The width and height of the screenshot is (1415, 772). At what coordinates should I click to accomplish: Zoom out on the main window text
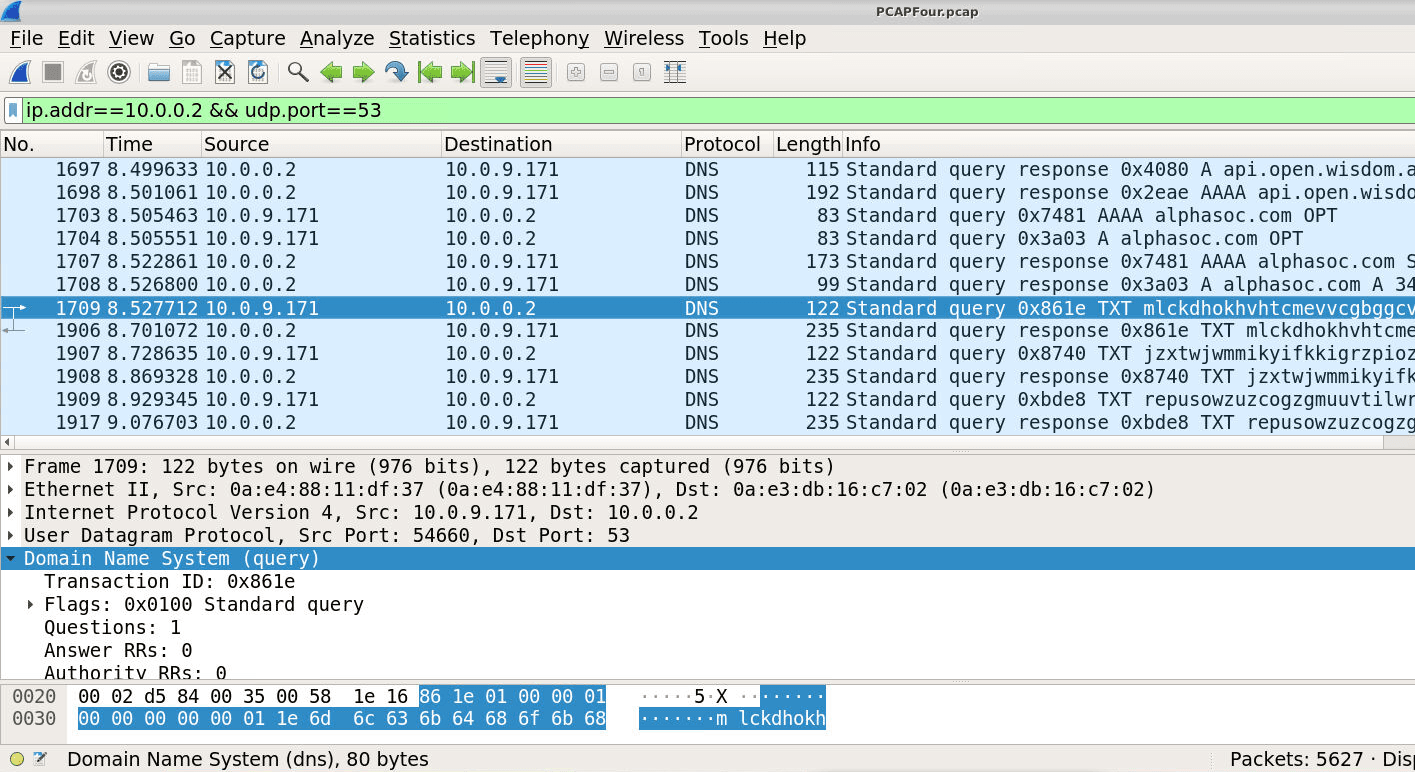pyautogui.click(x=609, y=72)
